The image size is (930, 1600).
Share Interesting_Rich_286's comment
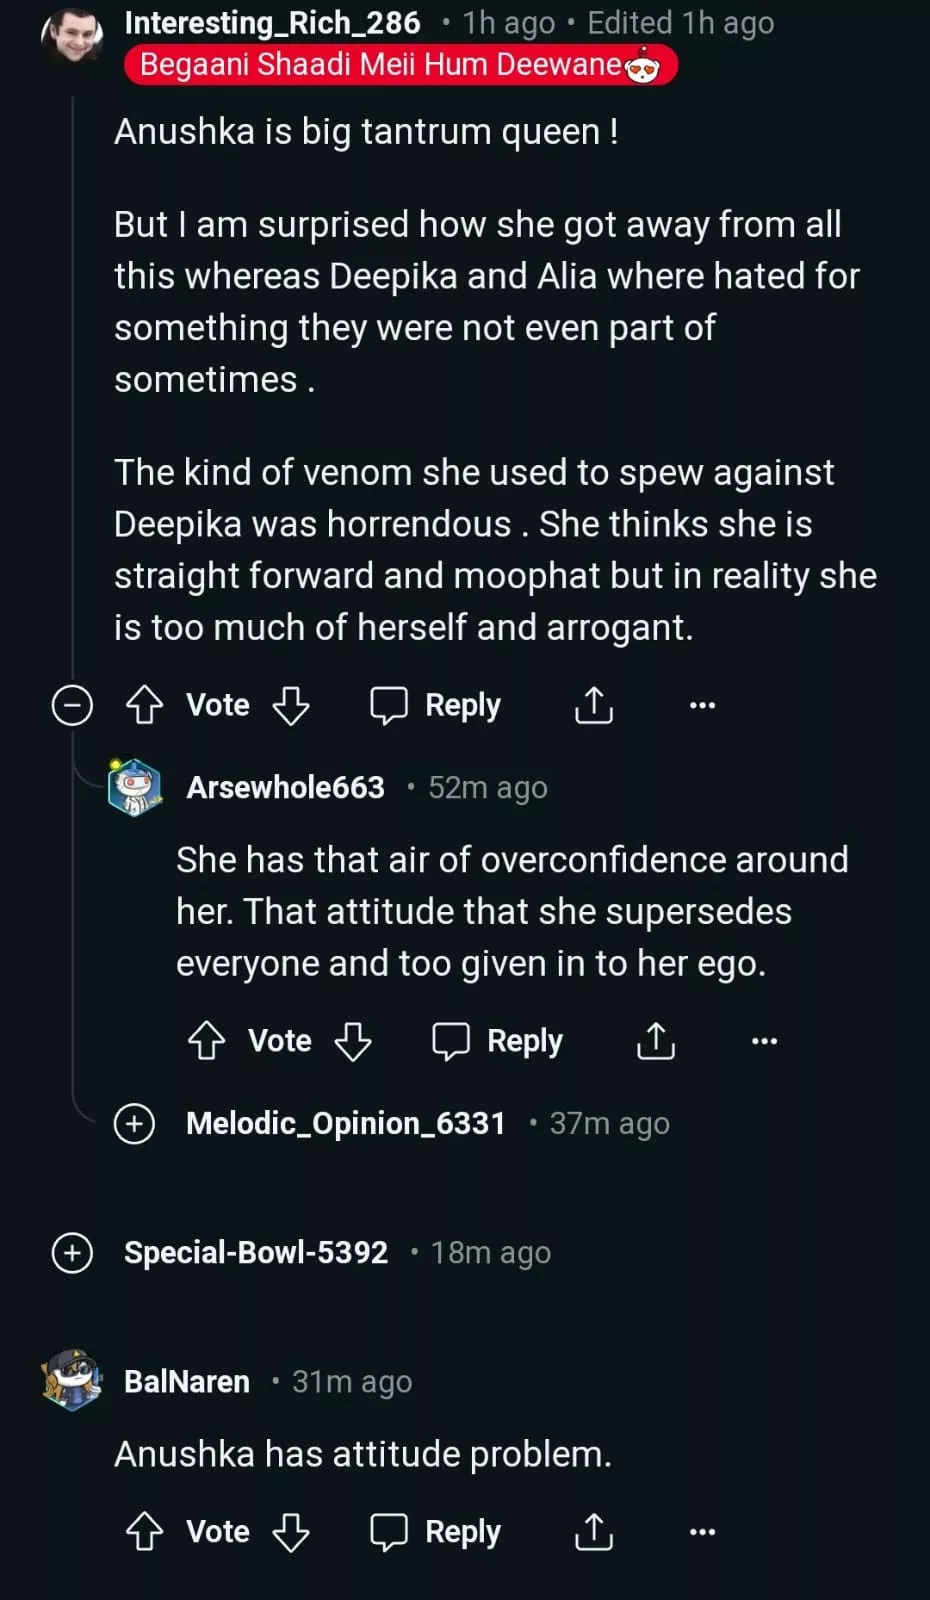pos(594,705)
